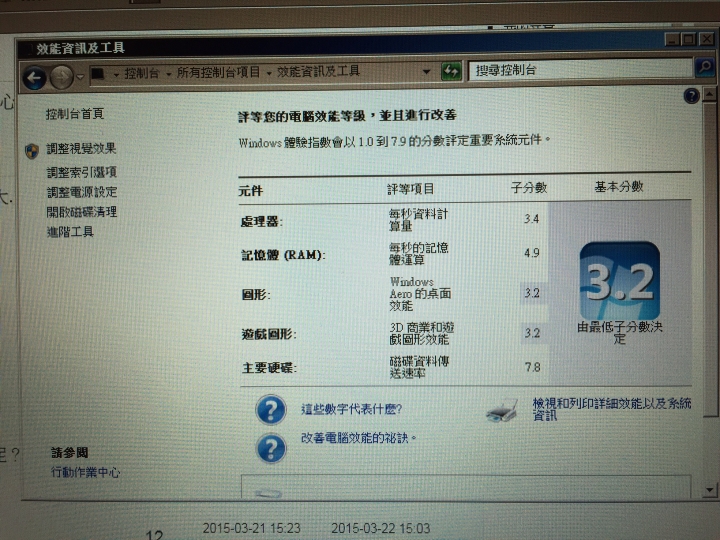Open 檢視和列印詳細效能以及系統資訊 link
Viewport: 720px width, 540px height.
612,409
